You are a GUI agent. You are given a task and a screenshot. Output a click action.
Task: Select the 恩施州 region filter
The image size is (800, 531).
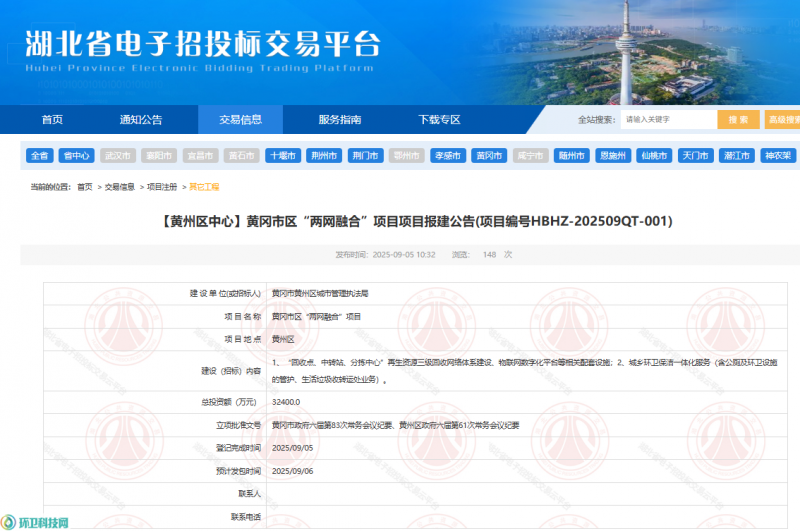[x=613, y=156]
